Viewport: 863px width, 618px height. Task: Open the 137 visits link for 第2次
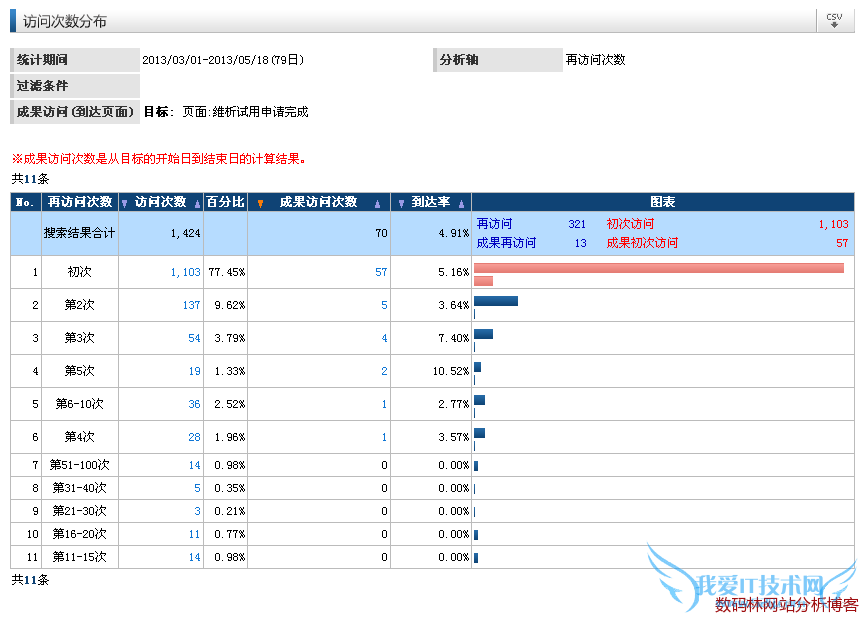point(191,305)
